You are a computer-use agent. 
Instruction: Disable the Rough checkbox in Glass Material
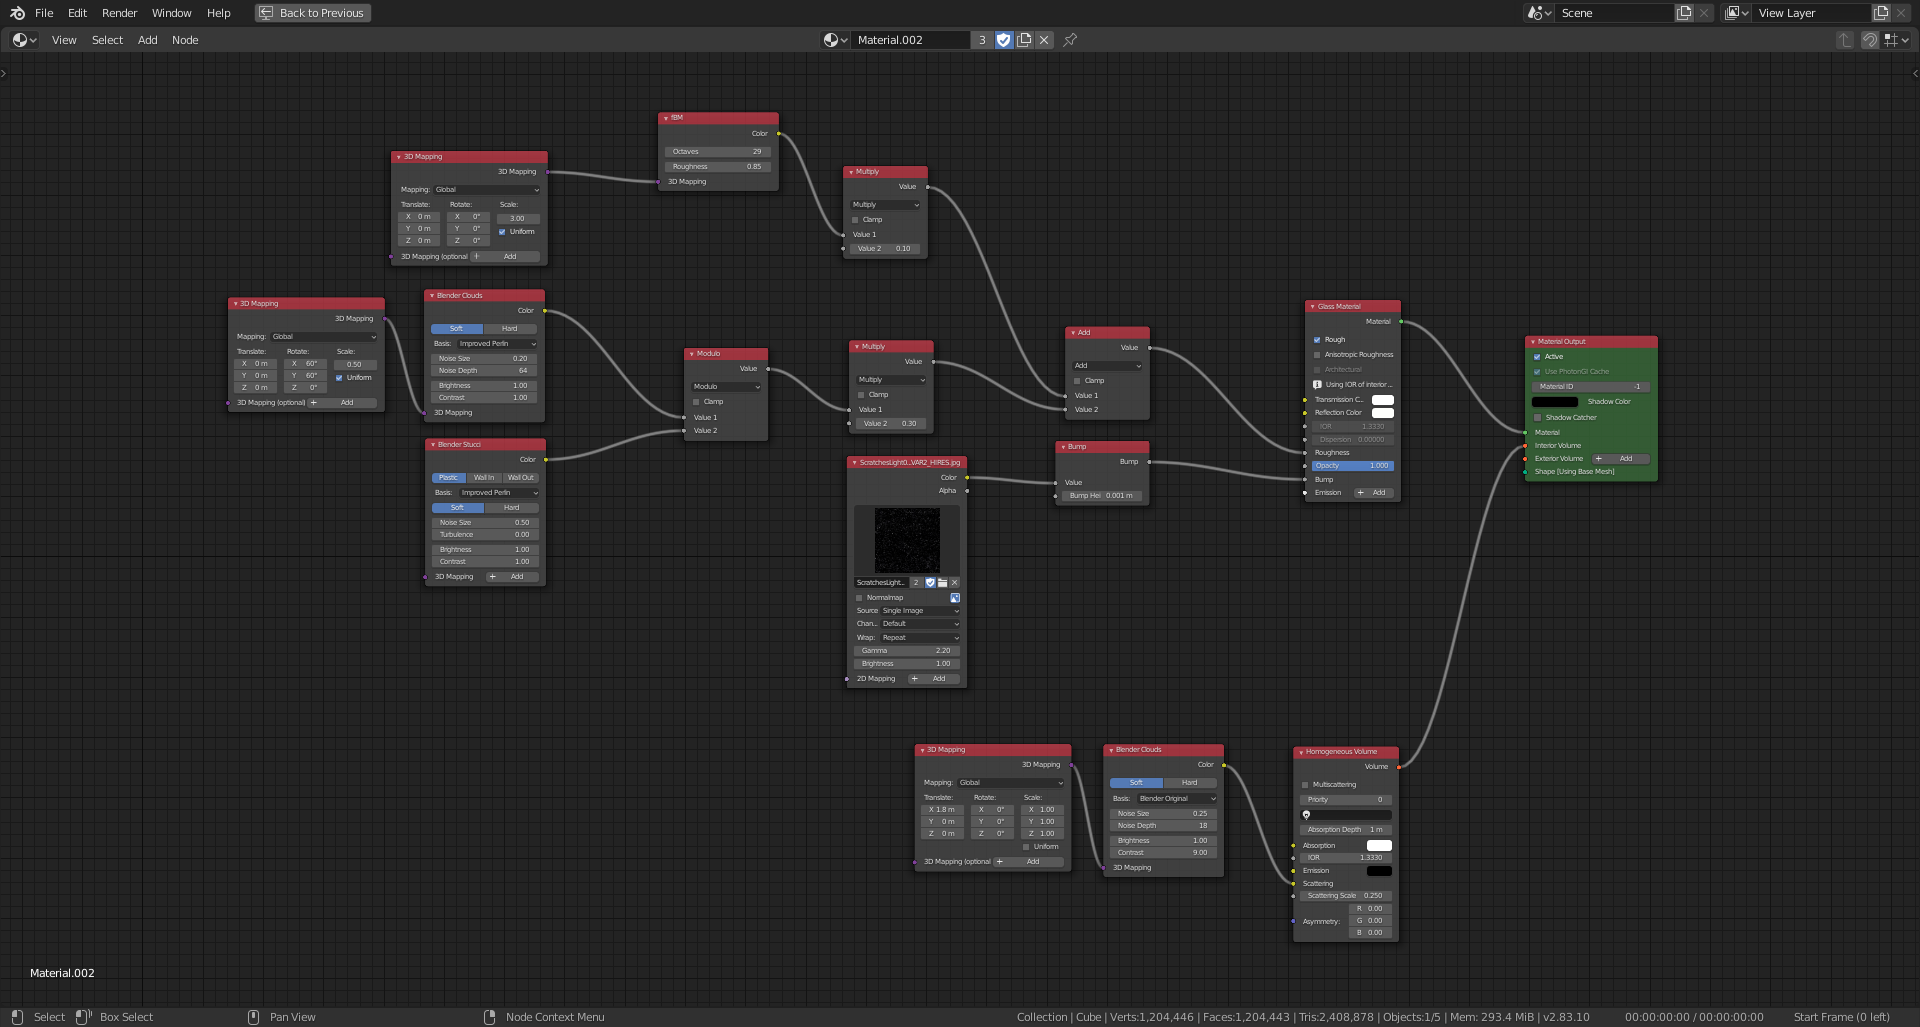pos(1317,340)
